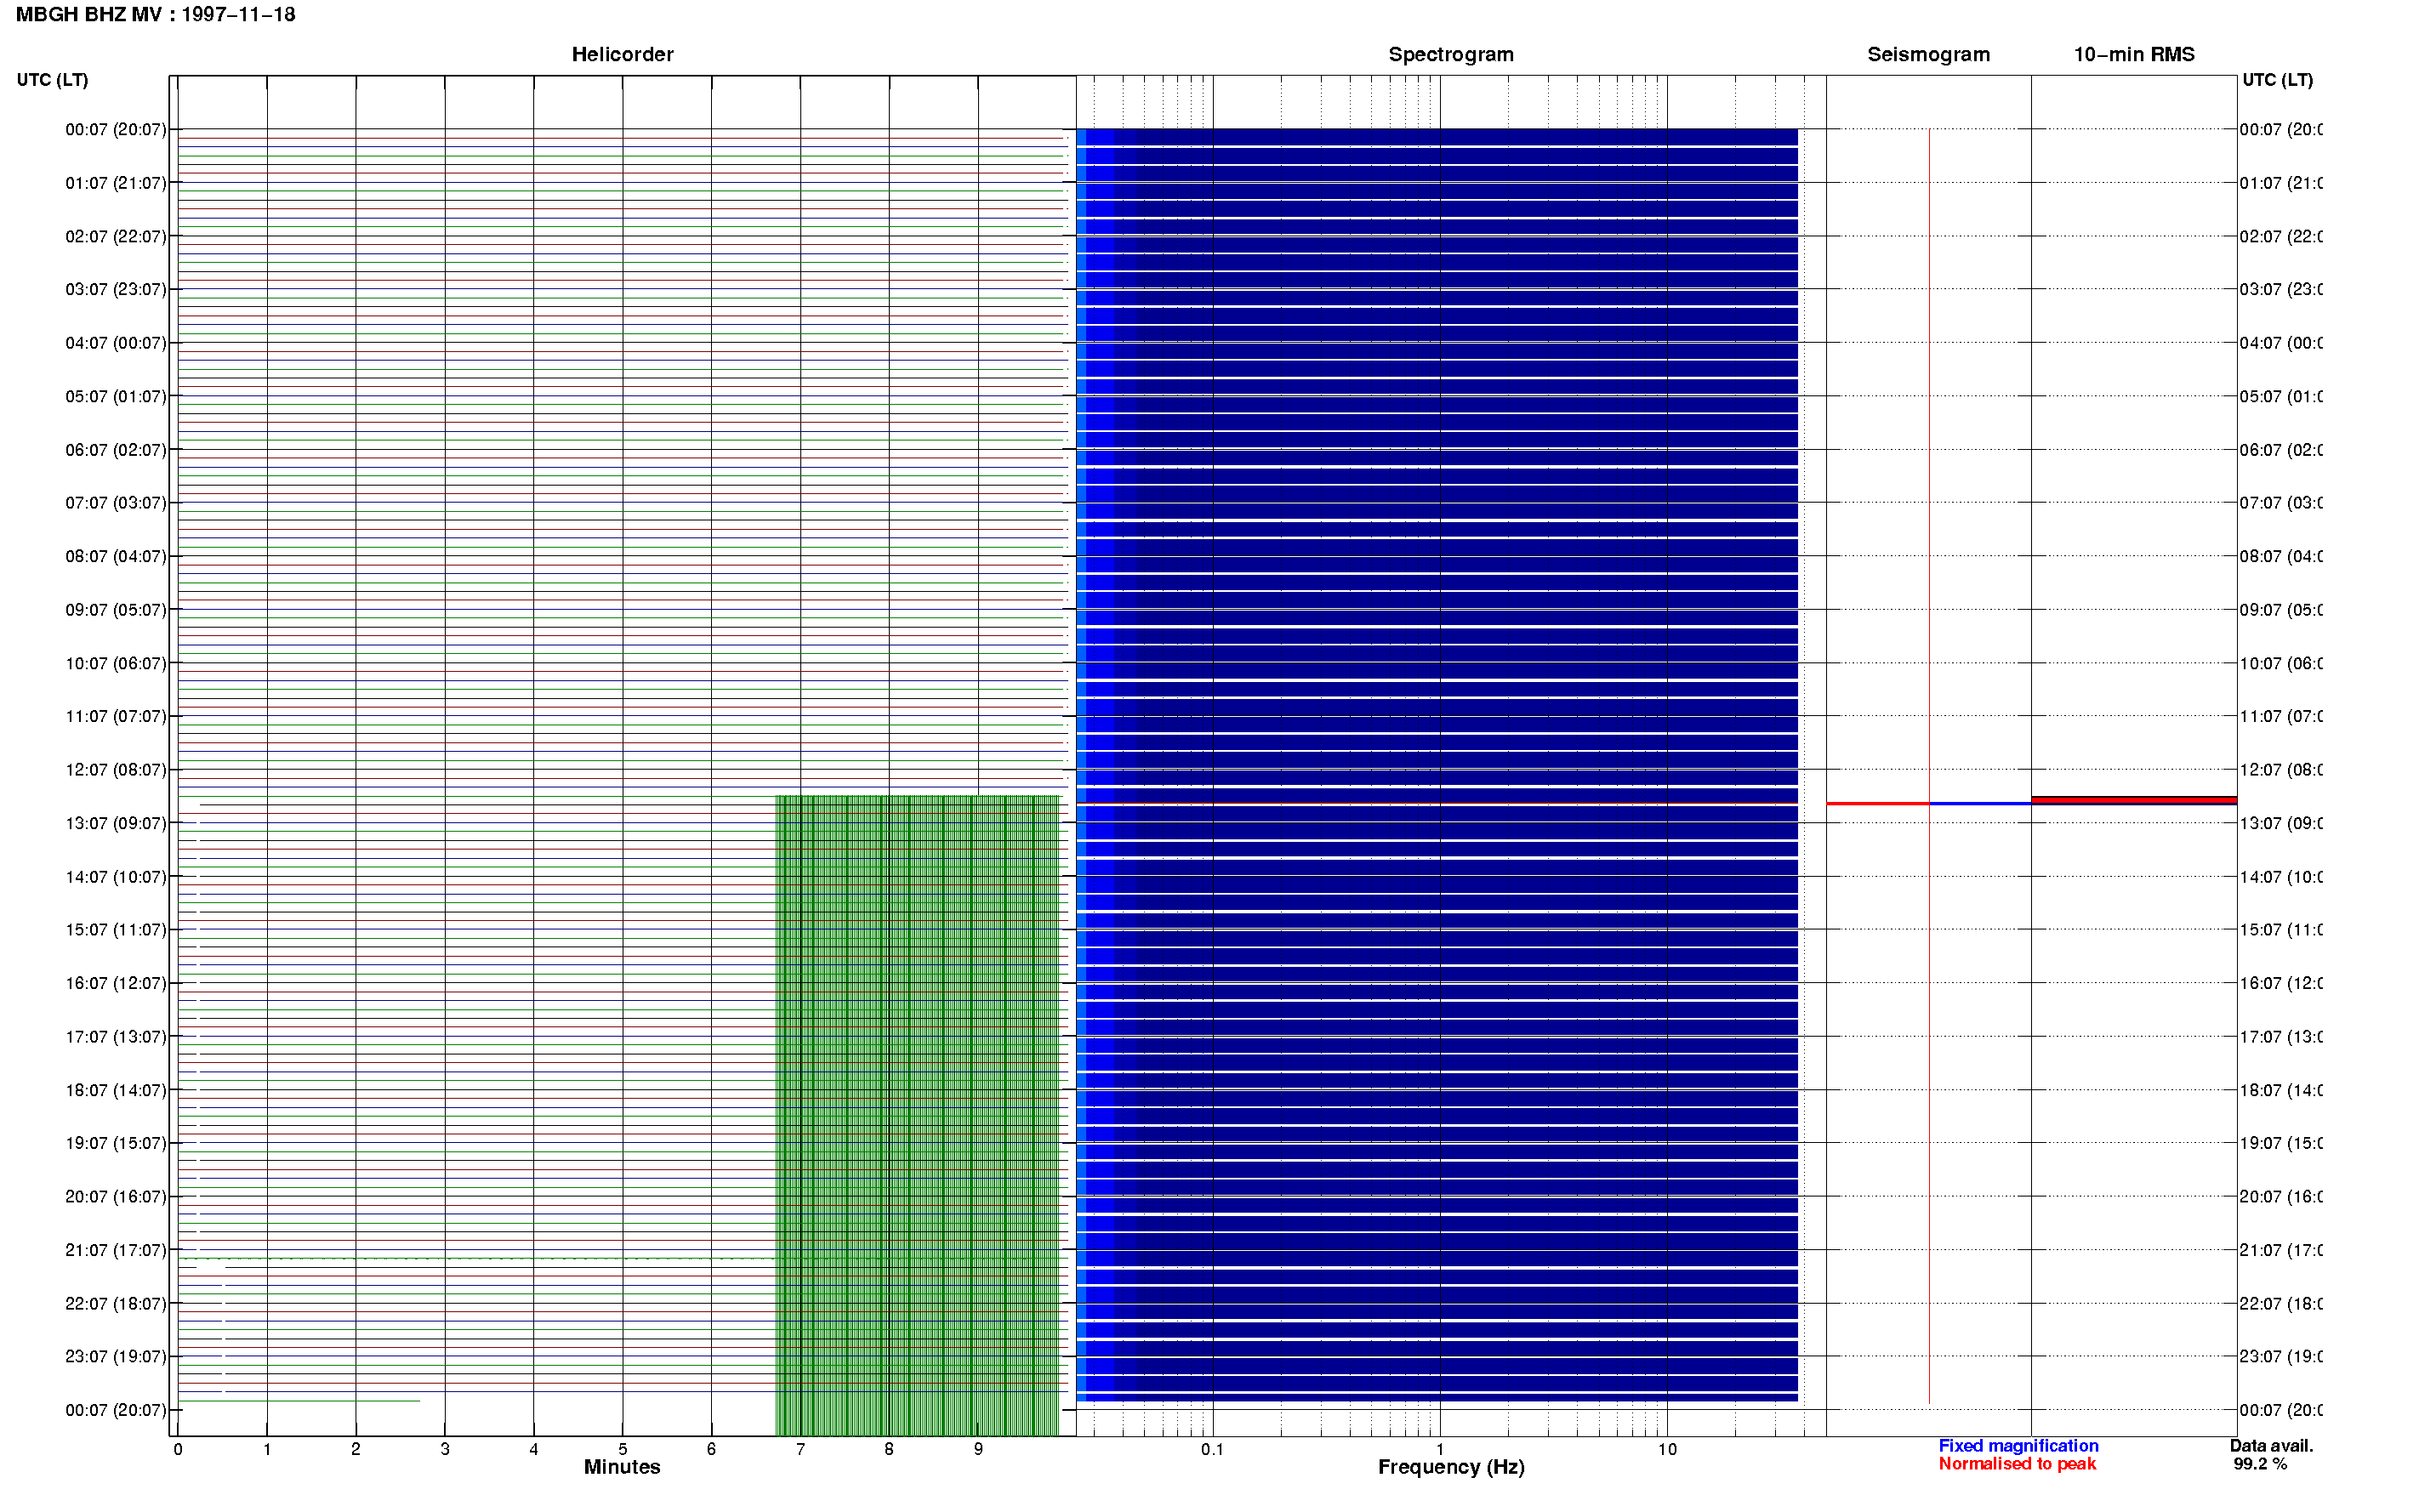
Task: Select the 'Helicorder' panel heading
Action: point(622,55)
